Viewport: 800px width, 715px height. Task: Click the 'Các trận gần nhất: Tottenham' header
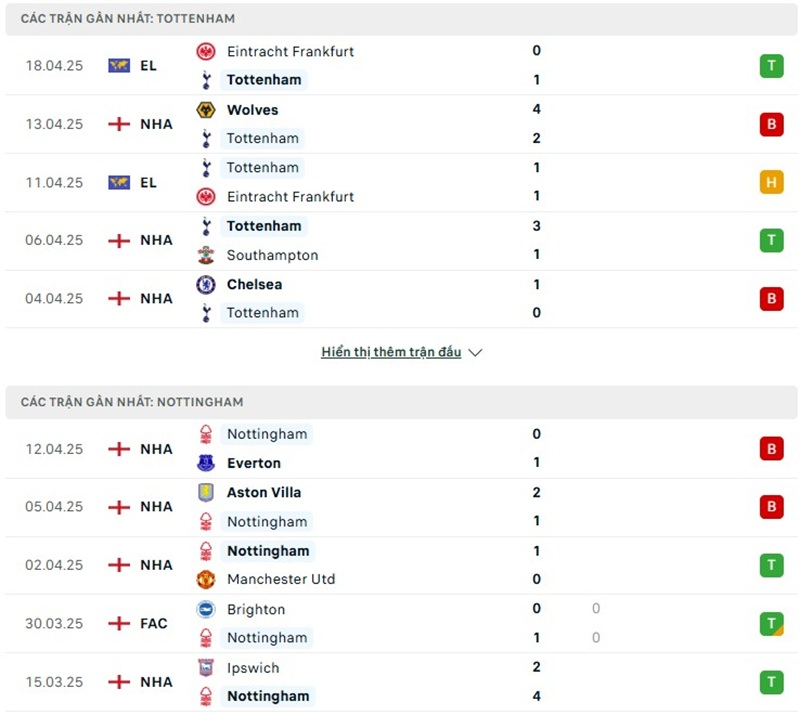point(128,19)
